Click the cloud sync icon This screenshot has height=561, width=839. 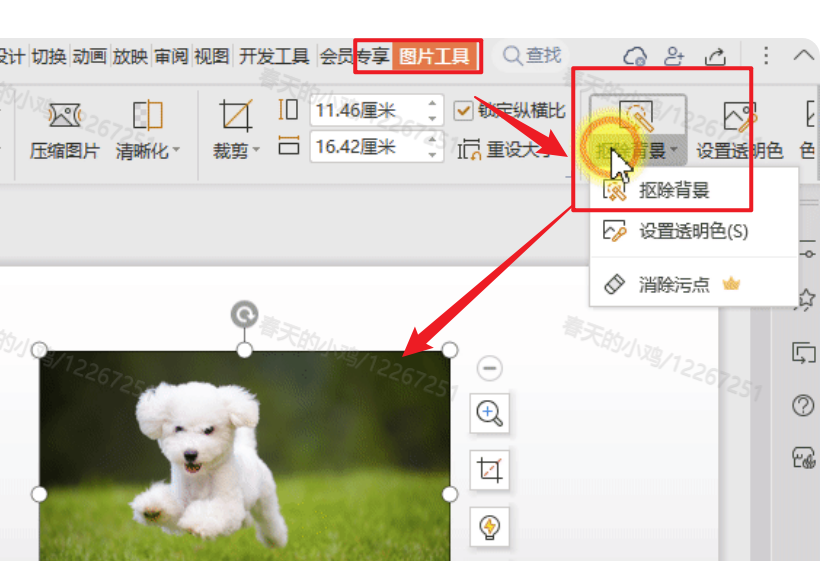635,56
